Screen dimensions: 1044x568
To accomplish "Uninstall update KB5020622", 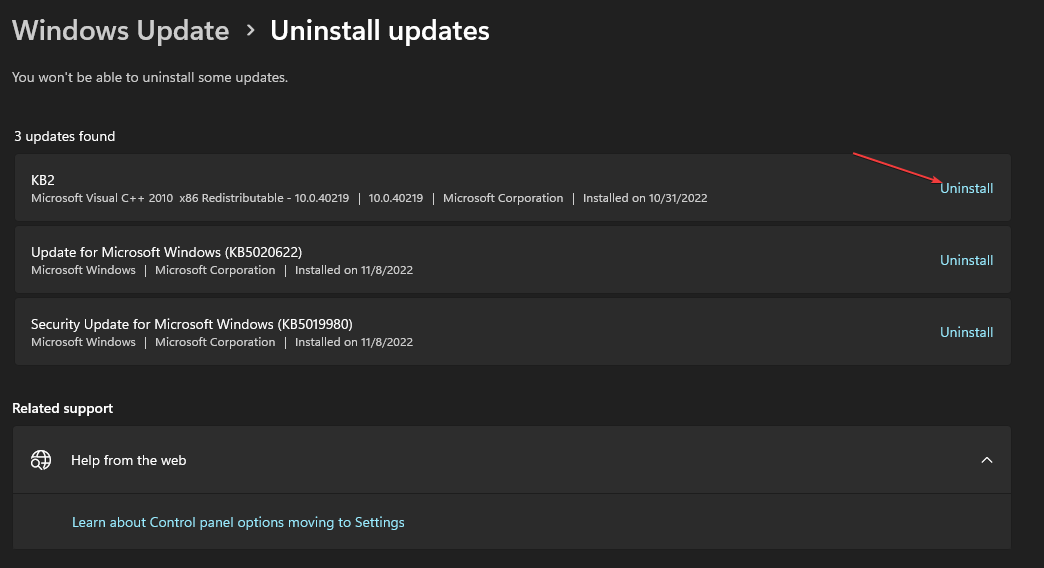I will [x=966, y=260].
